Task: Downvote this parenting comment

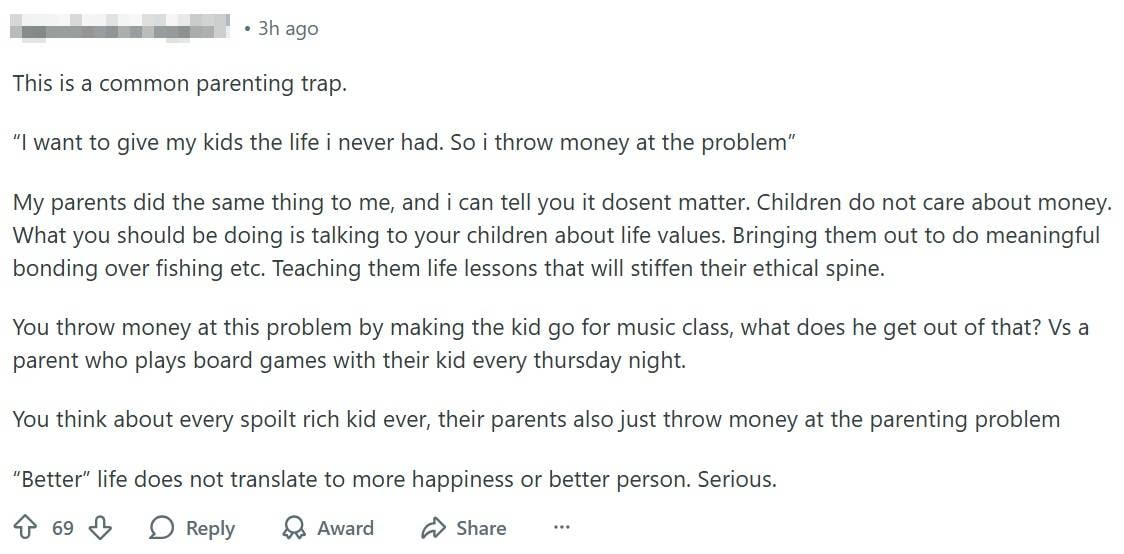Action: pyautogui.click(x=99, y=528)
